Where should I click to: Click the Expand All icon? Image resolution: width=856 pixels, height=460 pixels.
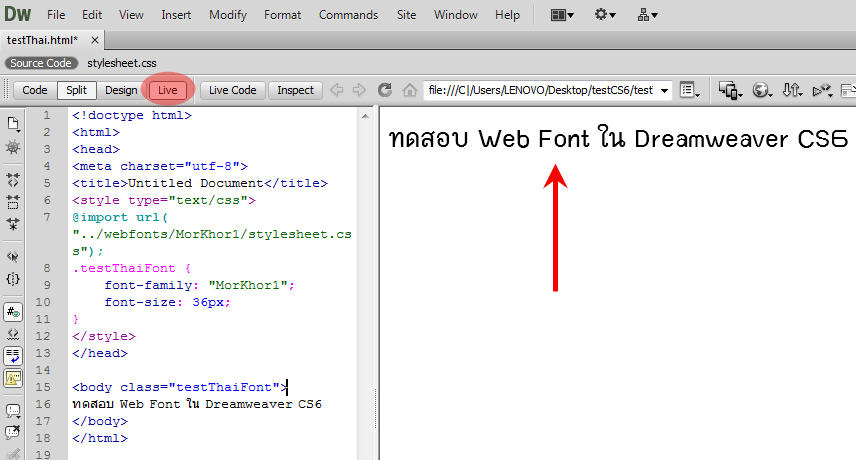click(13, 224)
